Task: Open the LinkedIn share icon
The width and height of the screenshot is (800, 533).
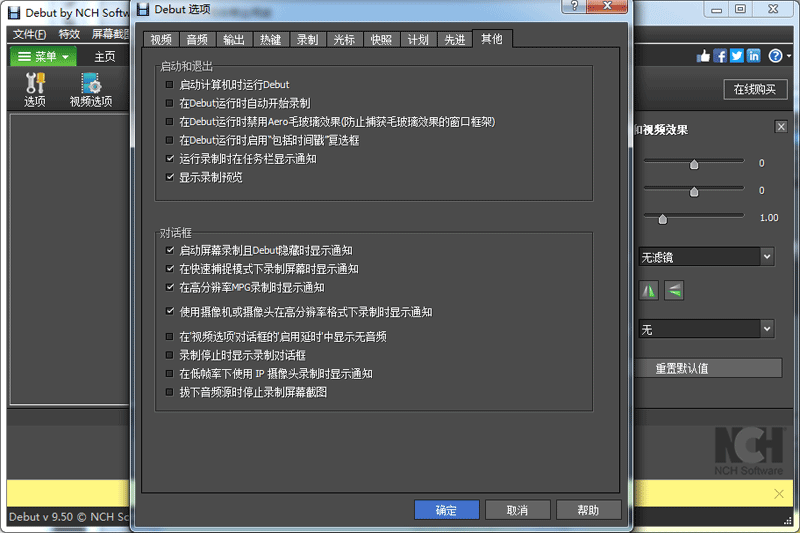Action: pyautogui.click(x=753, y=56)
